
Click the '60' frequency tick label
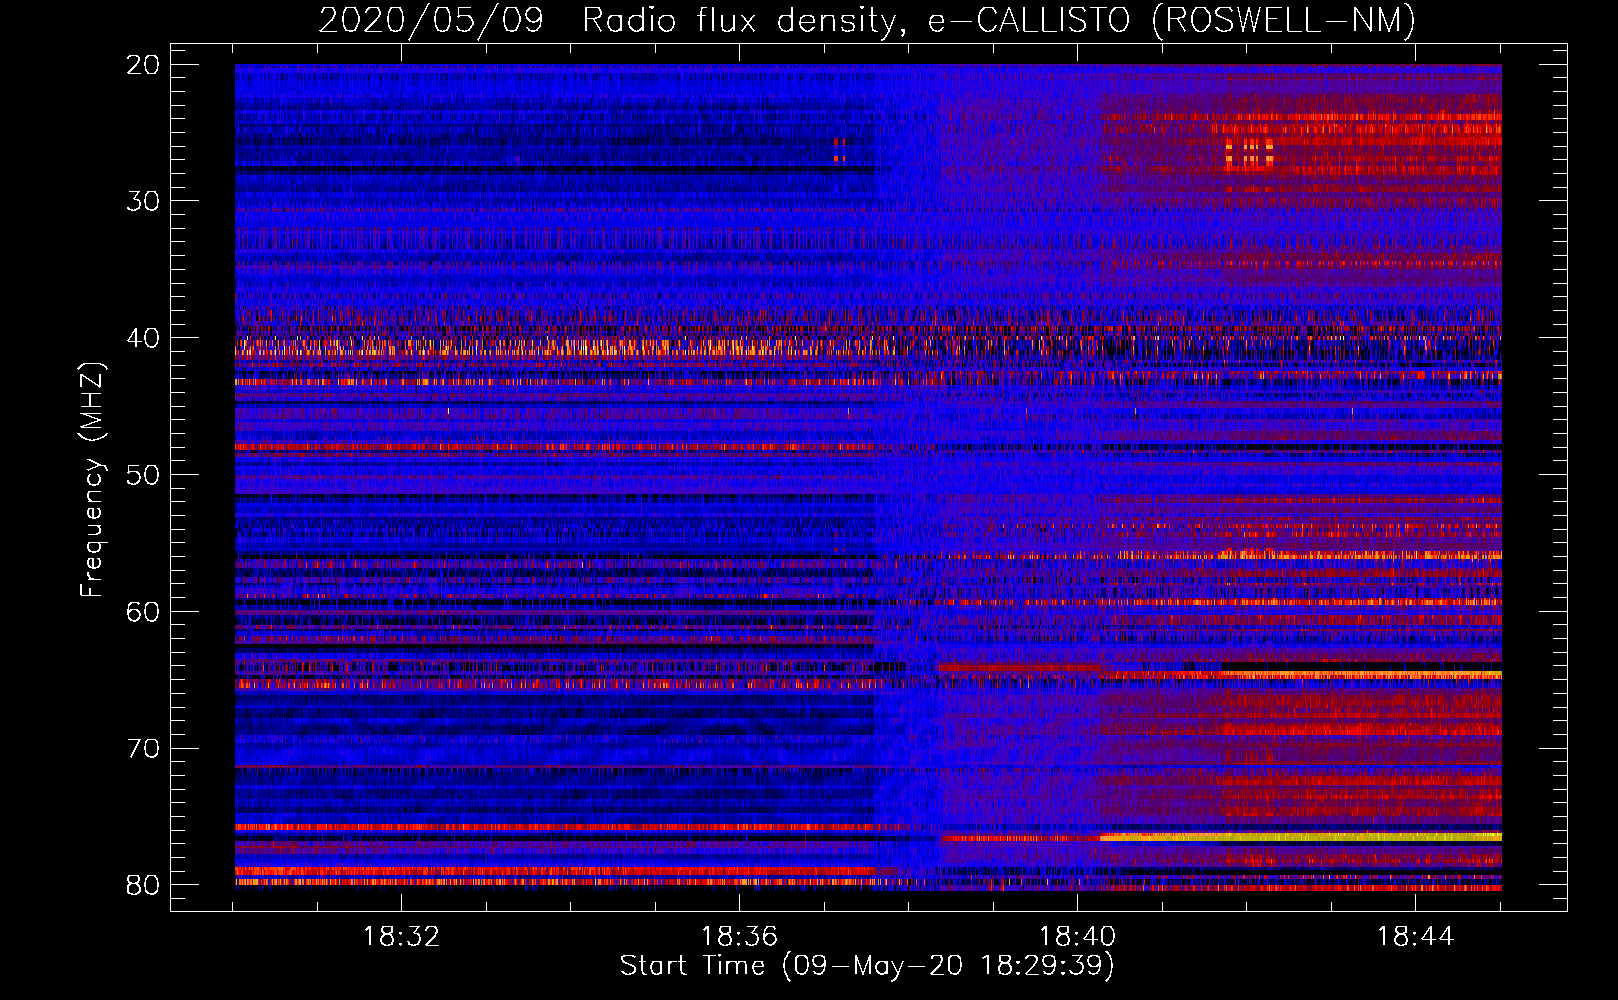coord(143,612)
